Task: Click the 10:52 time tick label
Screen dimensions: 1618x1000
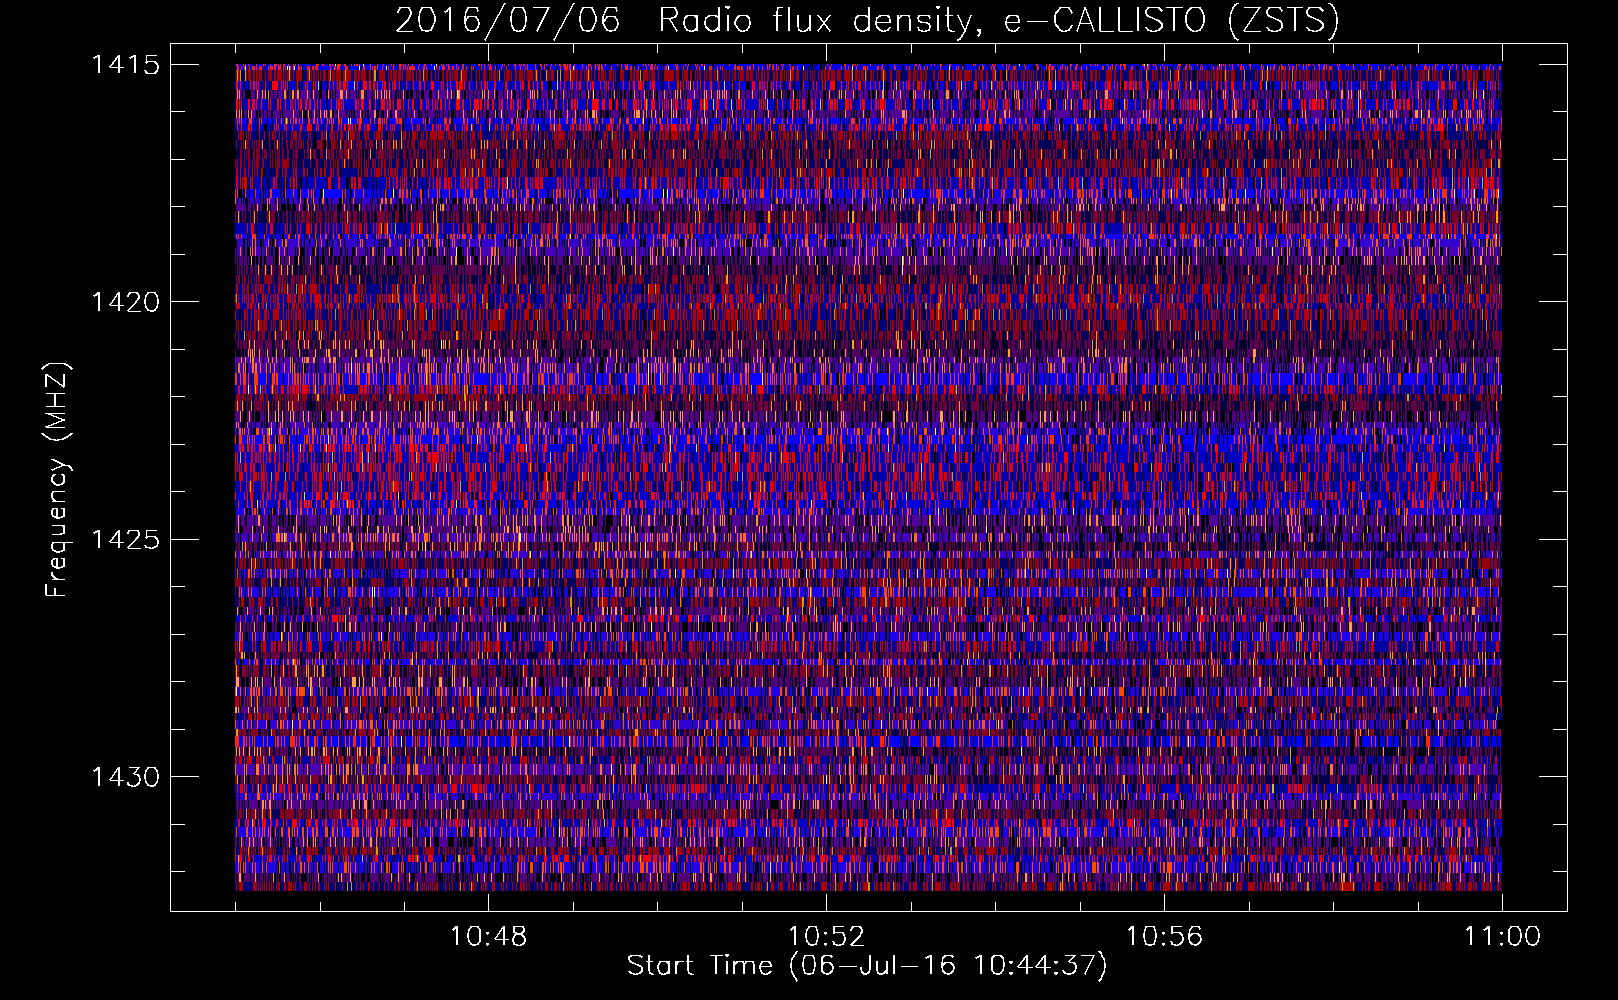Action: point(826,937)
